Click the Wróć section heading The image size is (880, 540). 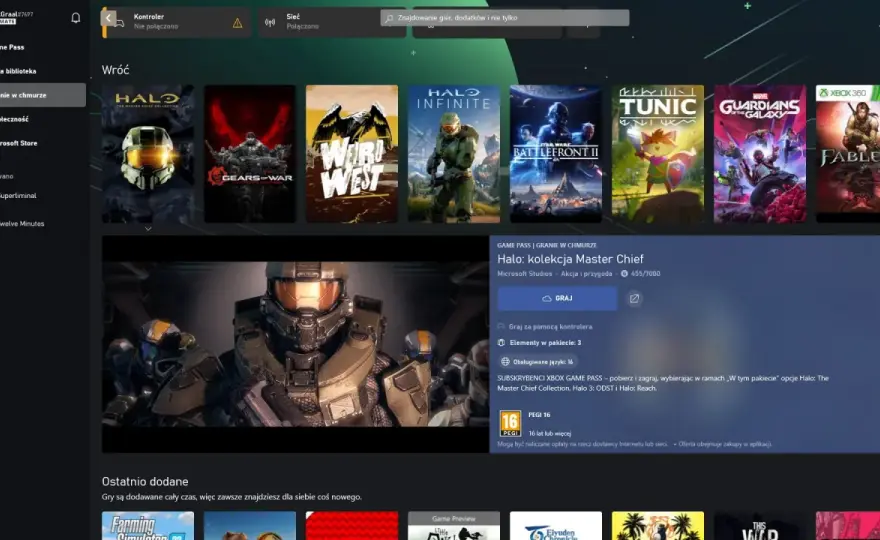[115, 70]
